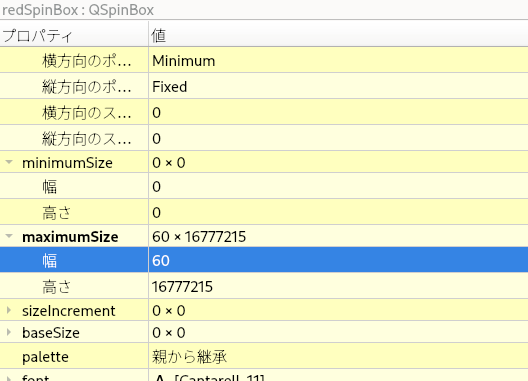Select the palette property row
Image resolution: width=528 pixels, height=381 pixels.
point(264,356)
